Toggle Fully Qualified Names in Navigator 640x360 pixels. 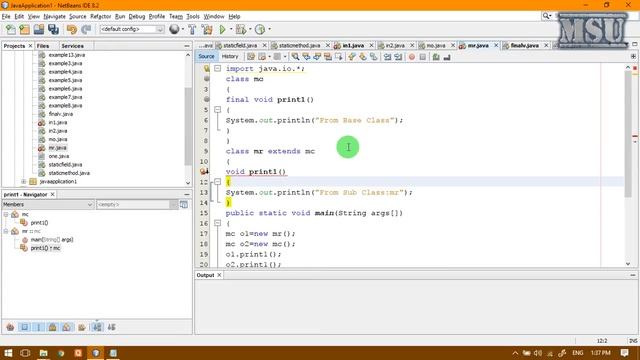[x=82, y=327]
